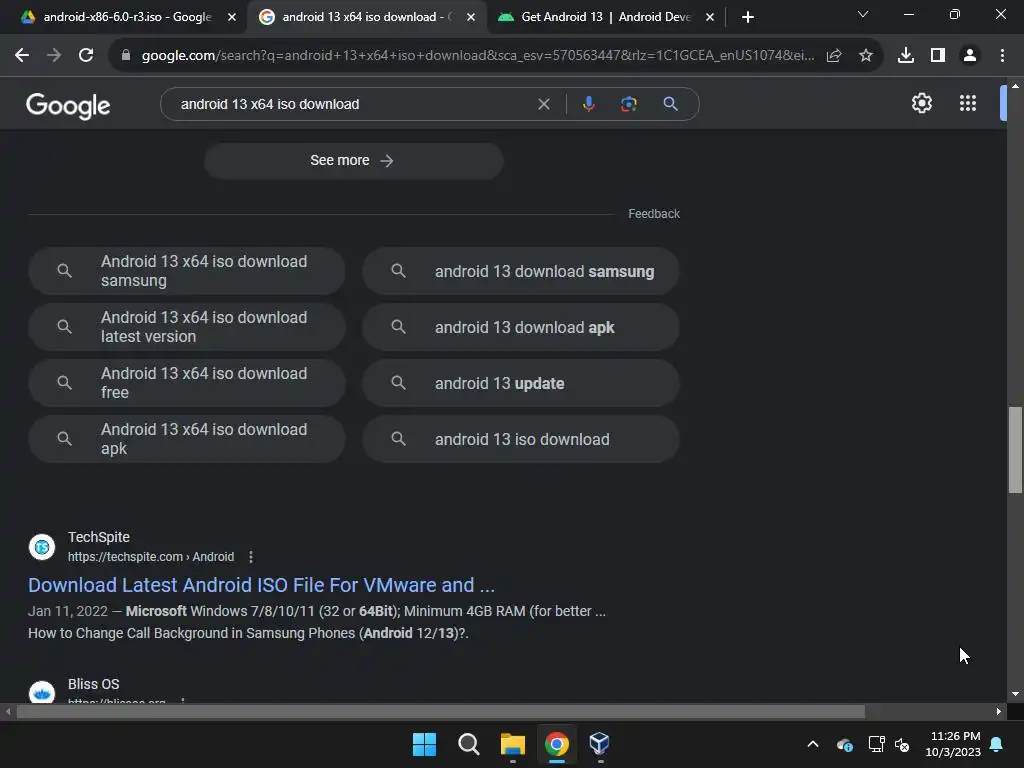
Task: Click in the Google search text field
Action: coord(353,104)
